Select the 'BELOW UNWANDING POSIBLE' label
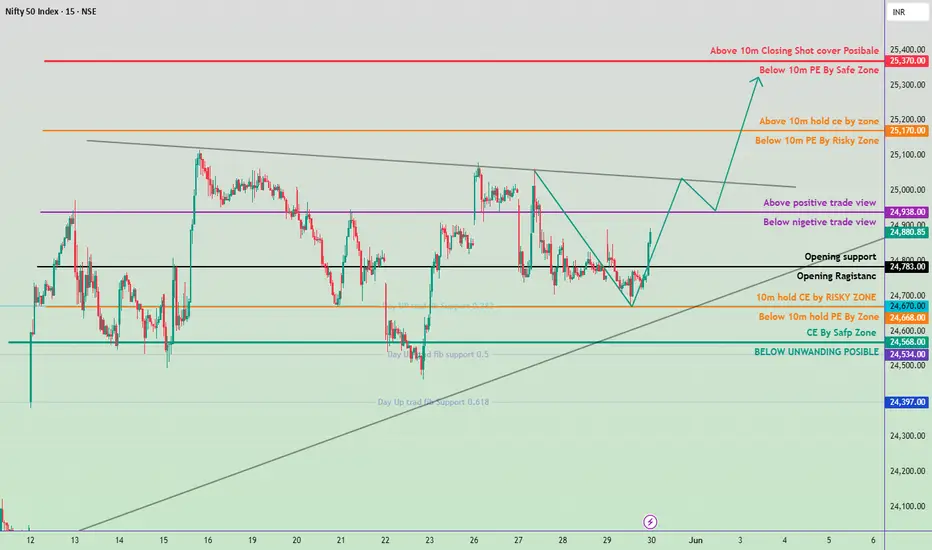The height and width of the screenshot is (550, 932). 816,352
